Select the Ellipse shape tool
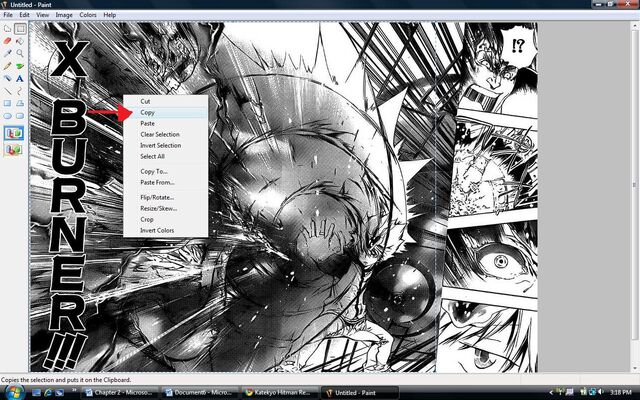This screenshot has height=400, width=640. (x=7, y=116)
